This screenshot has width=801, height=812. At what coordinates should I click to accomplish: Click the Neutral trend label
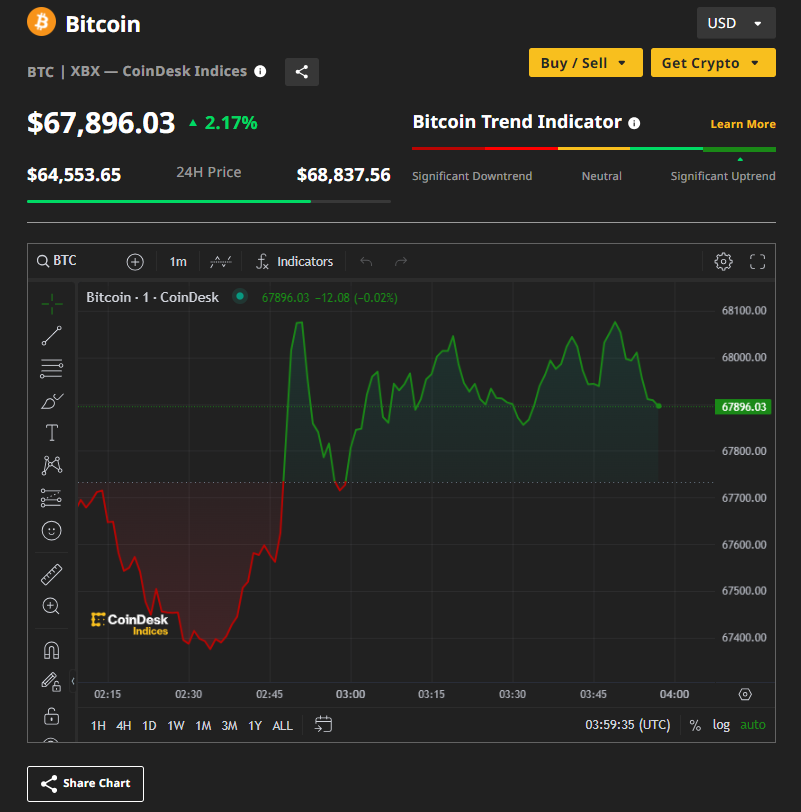(601, 176)
